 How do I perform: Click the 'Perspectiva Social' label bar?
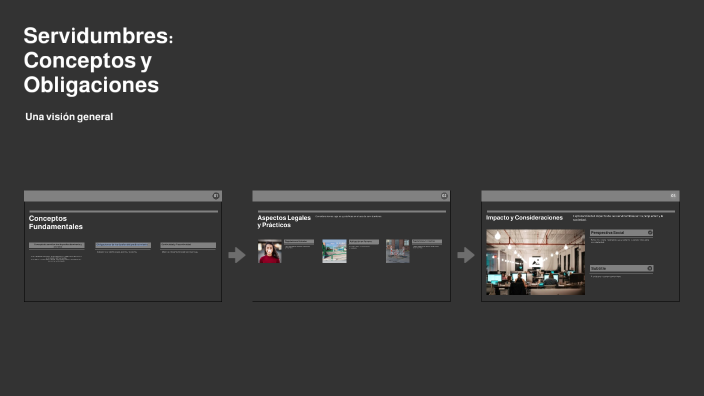[621, 233]
